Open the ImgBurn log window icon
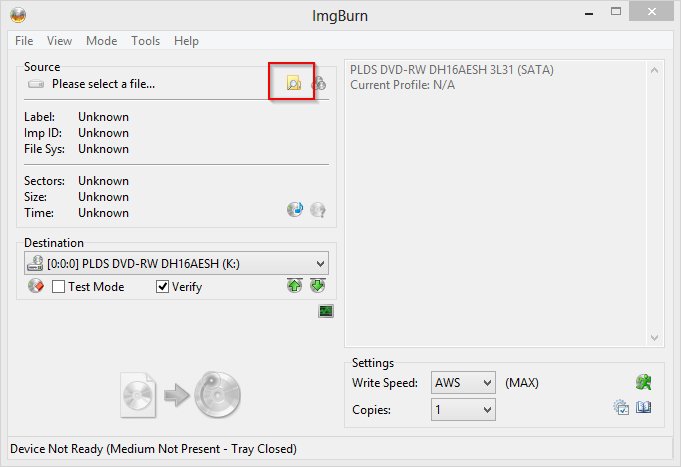 point(326,311)
